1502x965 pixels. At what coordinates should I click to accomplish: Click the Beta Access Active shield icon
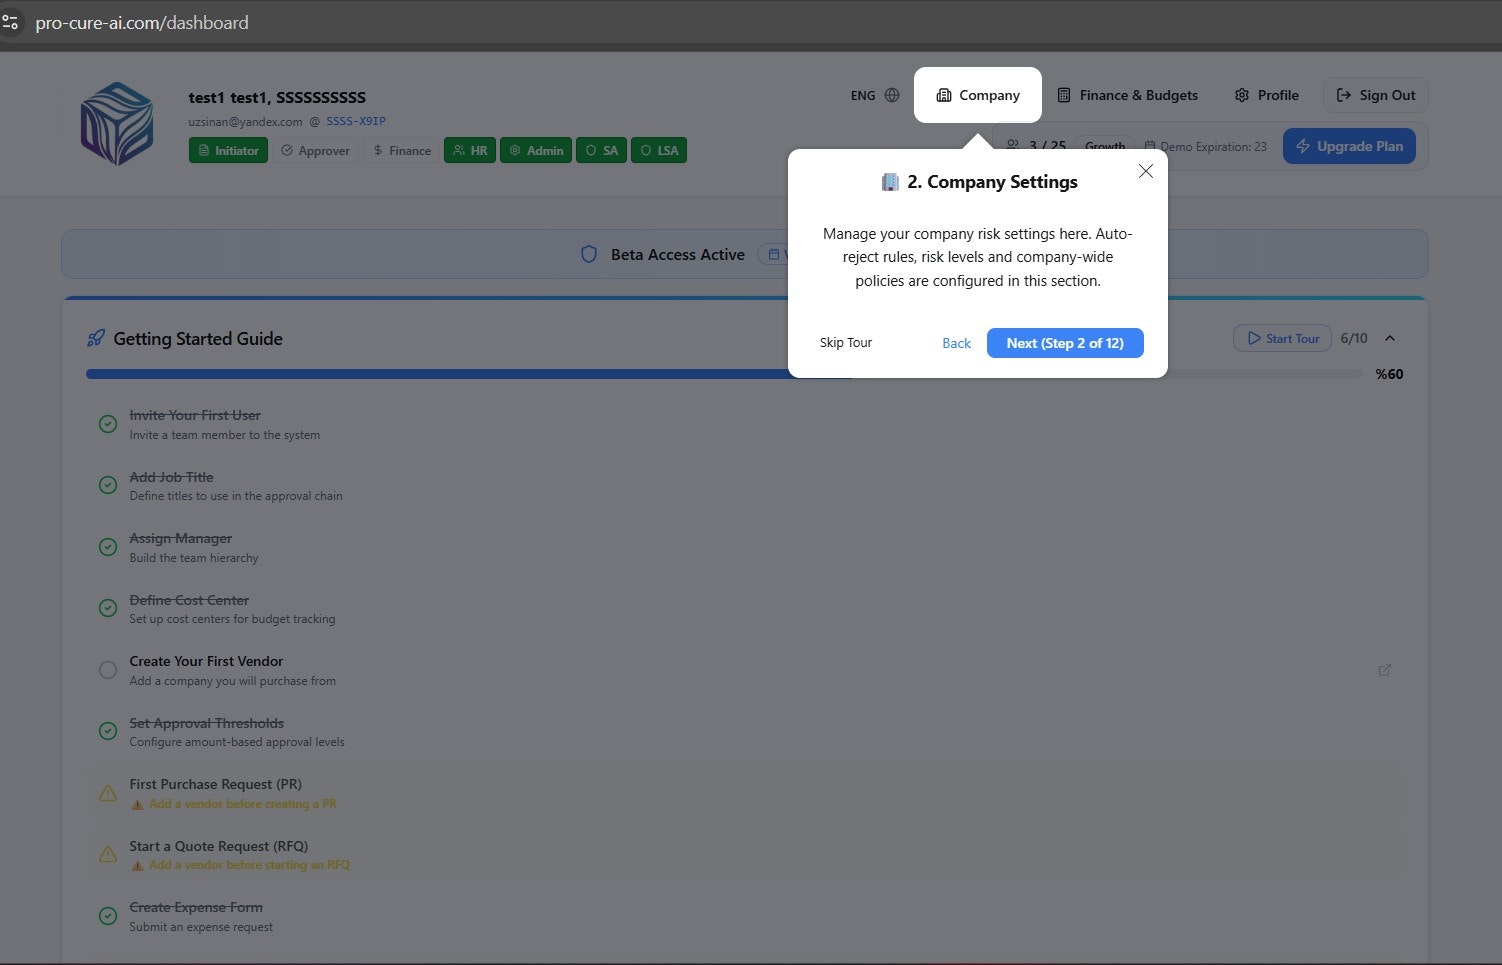click(589, 254)
